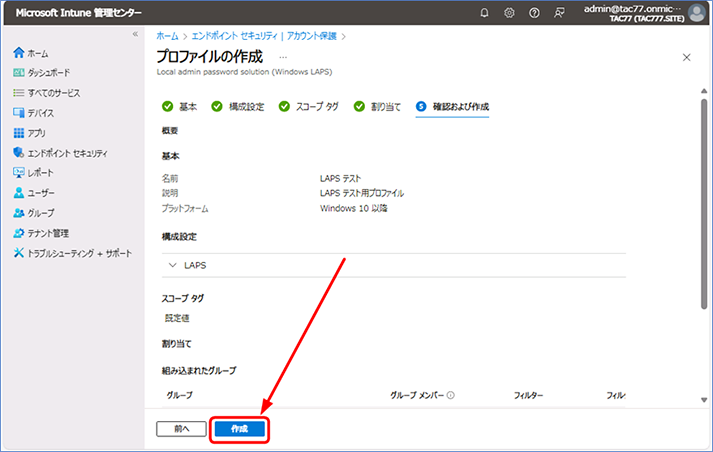
Task: Click Apps grid icon in sidebar
Action: point(19,133)
